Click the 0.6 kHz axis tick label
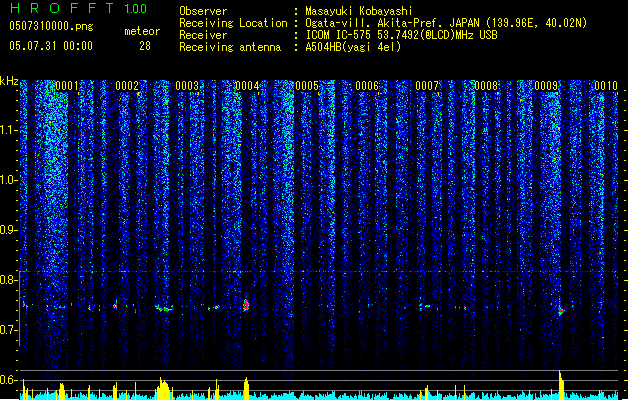 (9, 380)
